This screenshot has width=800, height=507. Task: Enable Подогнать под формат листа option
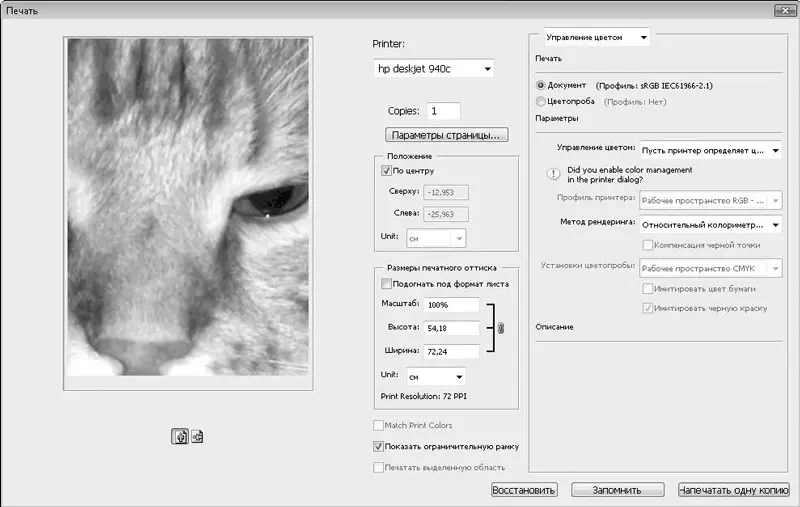(387, 284)
